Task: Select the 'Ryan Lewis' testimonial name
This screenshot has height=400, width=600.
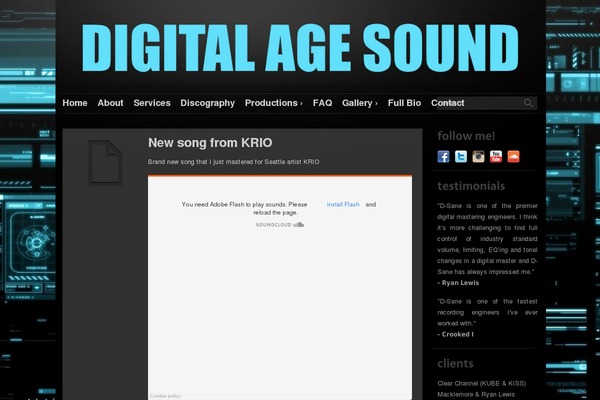Action: (460, 283)
